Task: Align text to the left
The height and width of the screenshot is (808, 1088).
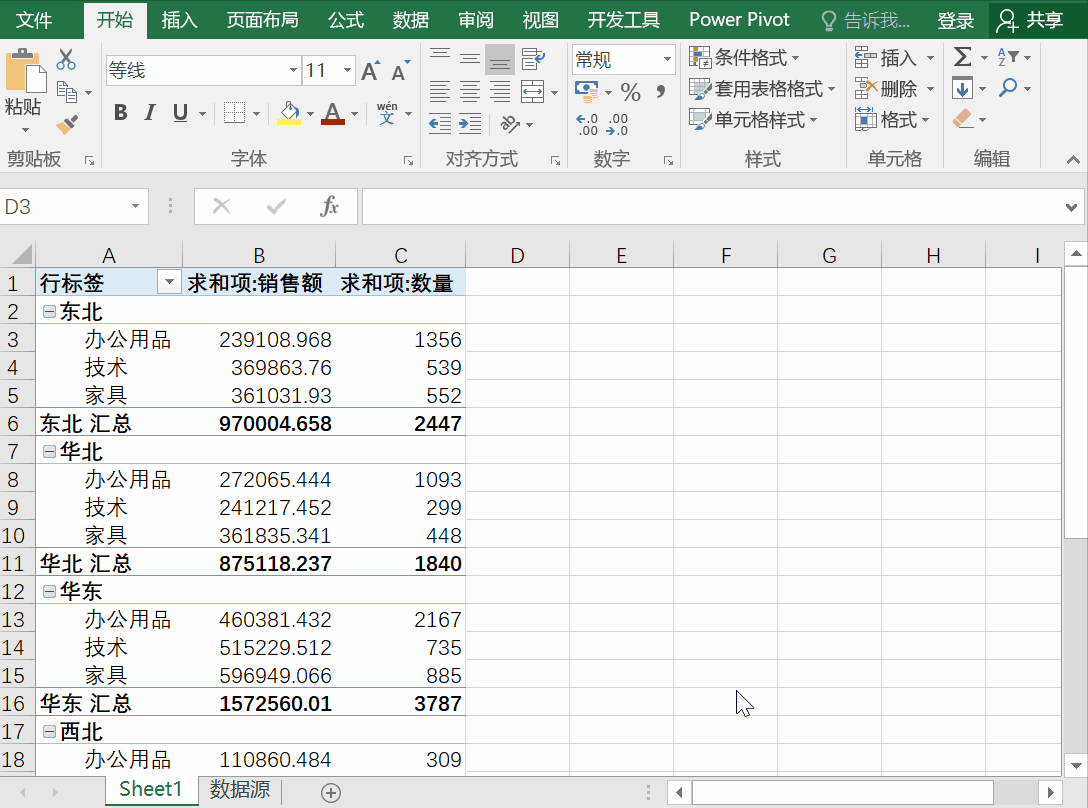Action: tap(439, 92)
